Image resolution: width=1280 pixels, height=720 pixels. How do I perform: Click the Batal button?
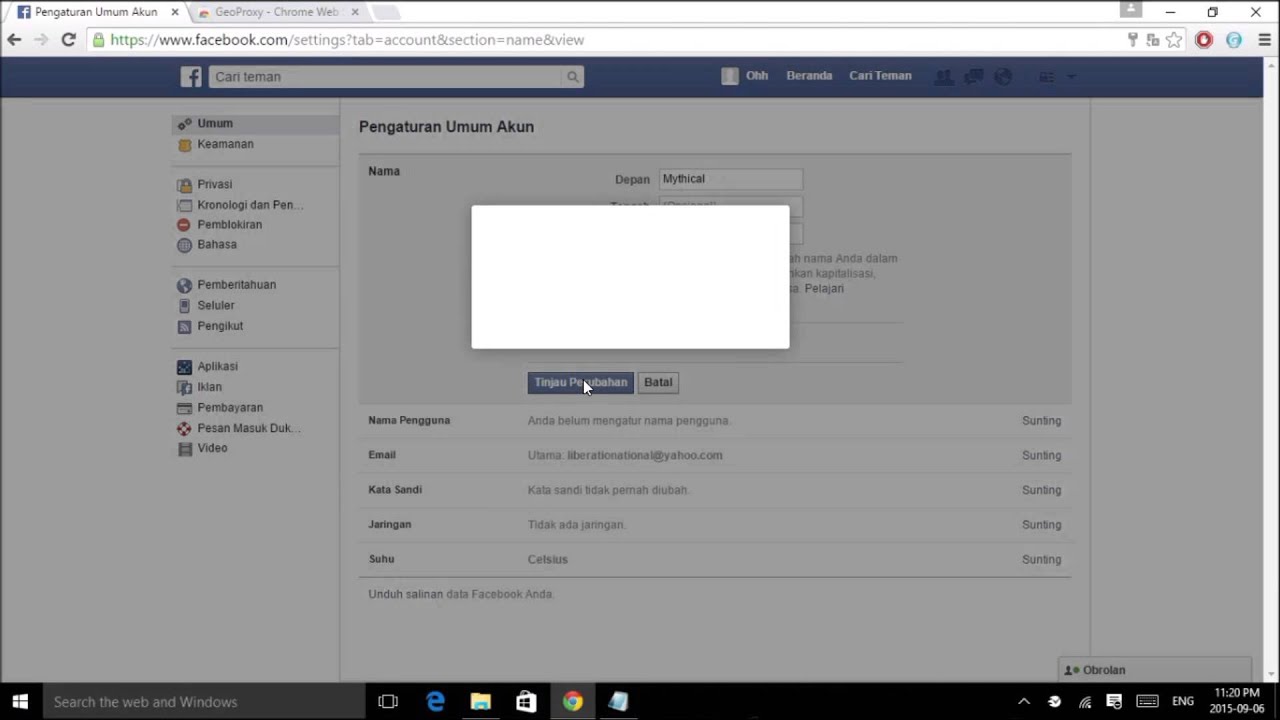[x=658, y=383]
